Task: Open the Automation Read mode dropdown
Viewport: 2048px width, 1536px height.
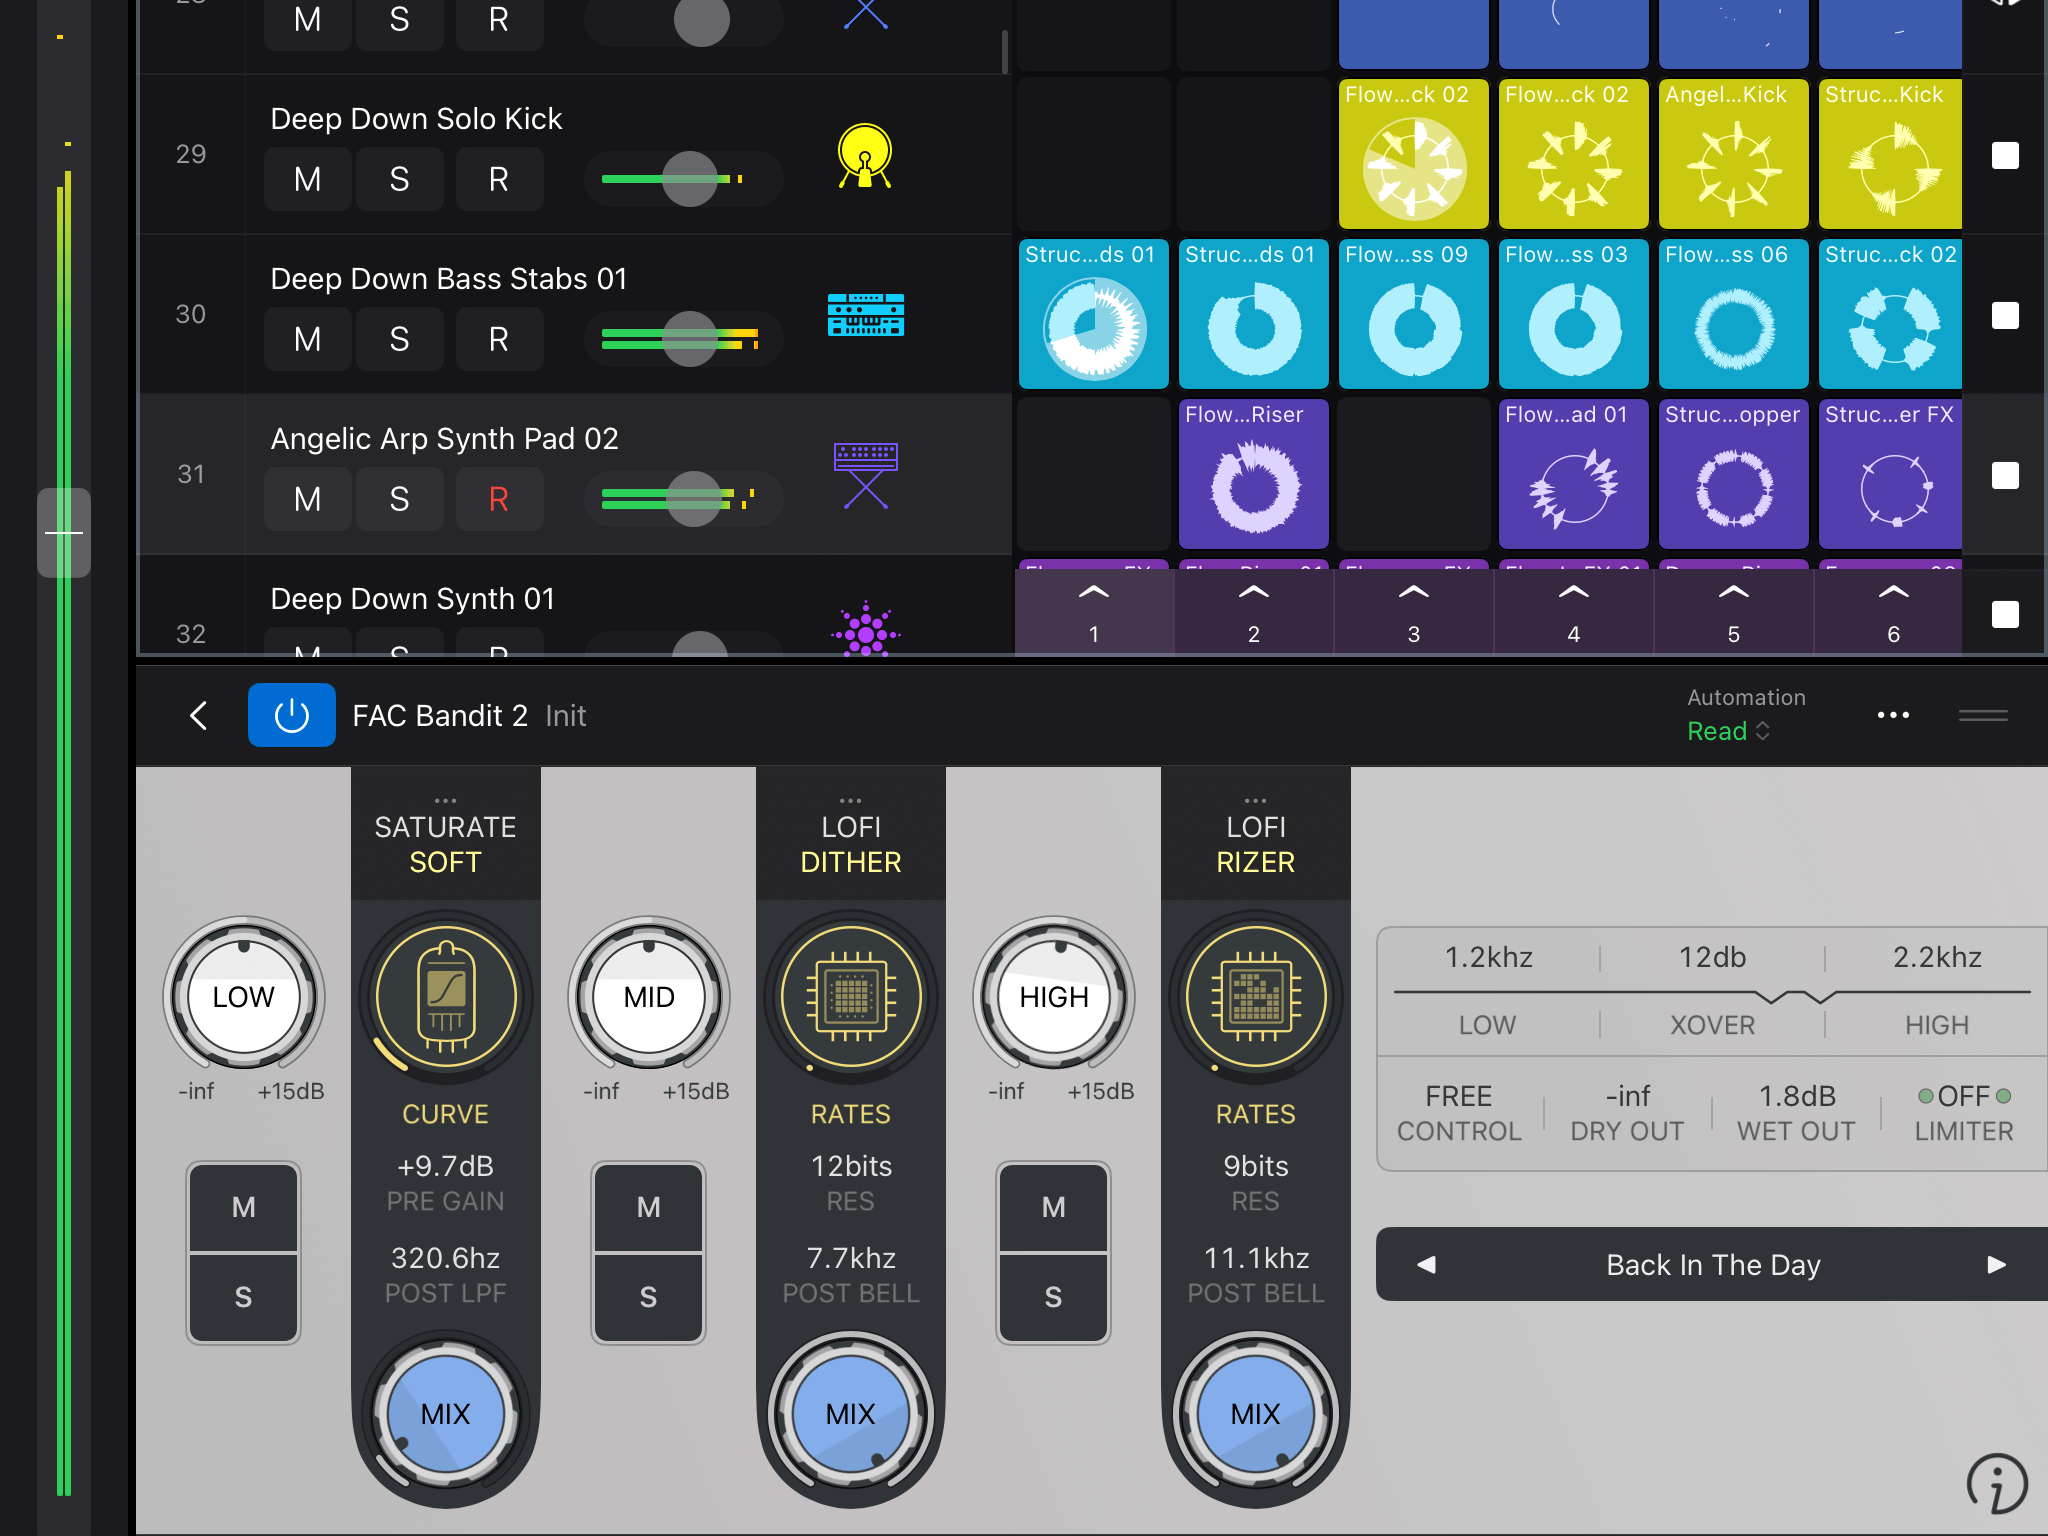Action: pyautogui.click(x=1728, y=731)
